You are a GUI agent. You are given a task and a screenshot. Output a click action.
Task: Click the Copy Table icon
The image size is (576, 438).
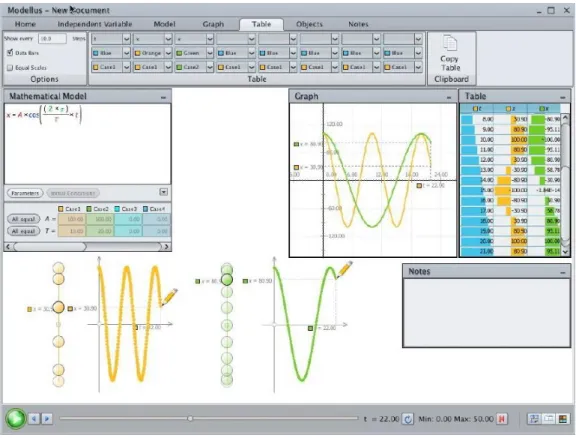click(450, 43)
